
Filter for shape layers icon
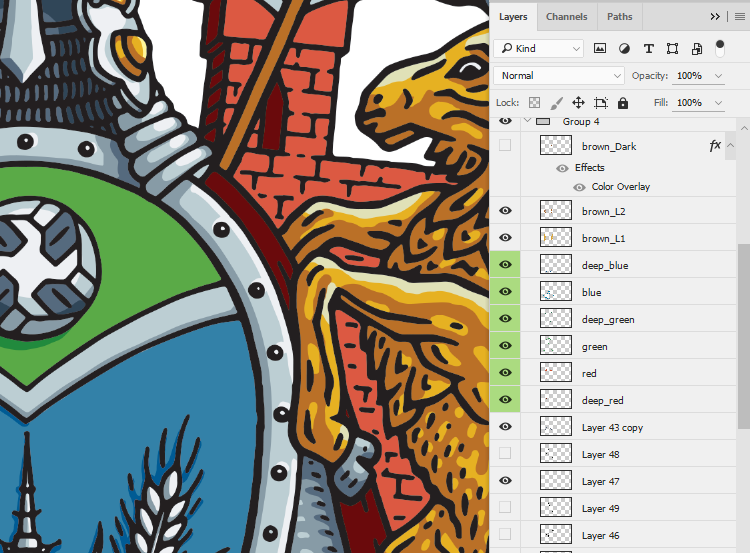[672, 48]
